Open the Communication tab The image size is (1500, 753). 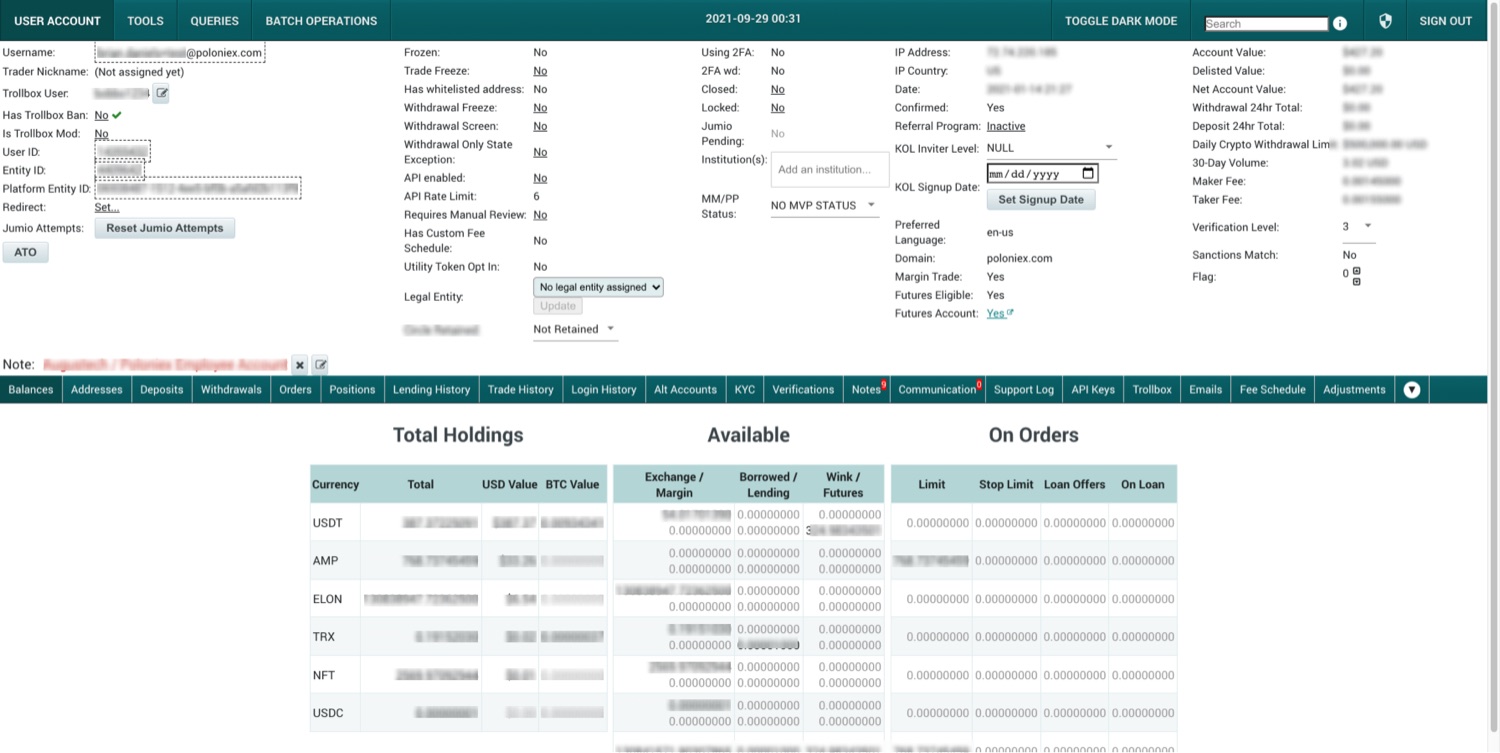click(938, 390)
